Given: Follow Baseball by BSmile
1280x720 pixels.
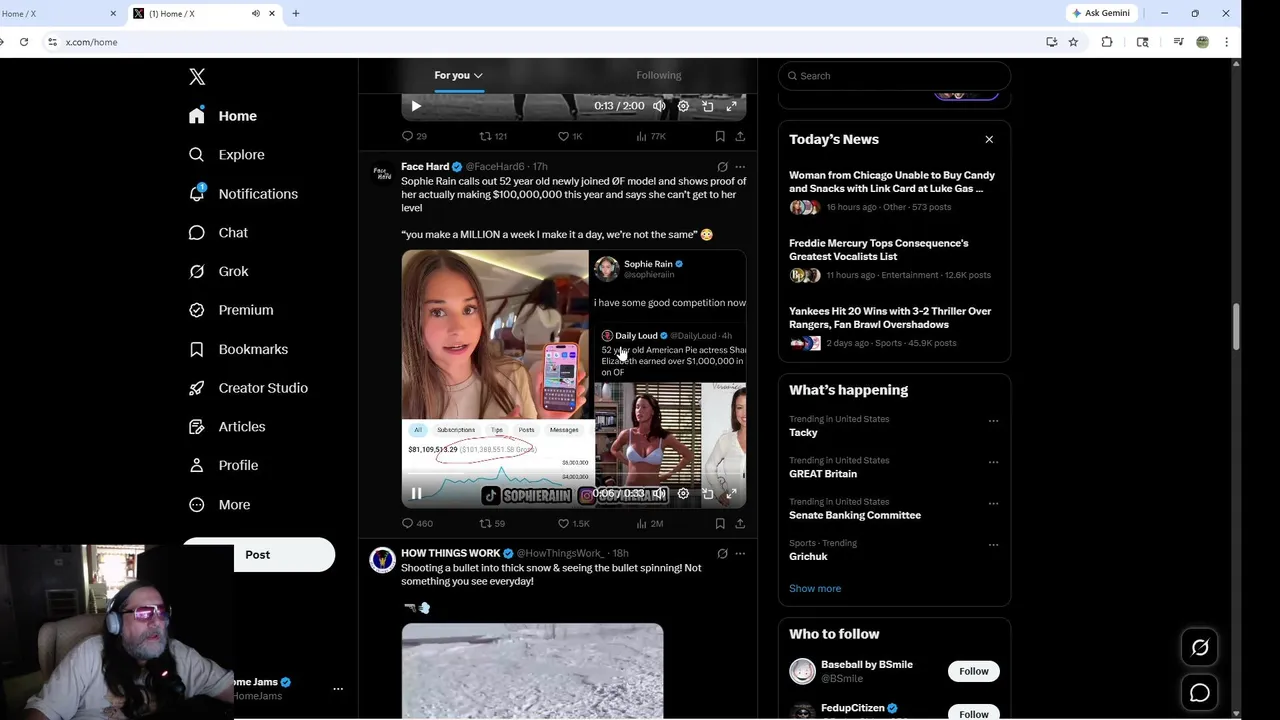Looking at the screenshot, I should tap(973, 671).
